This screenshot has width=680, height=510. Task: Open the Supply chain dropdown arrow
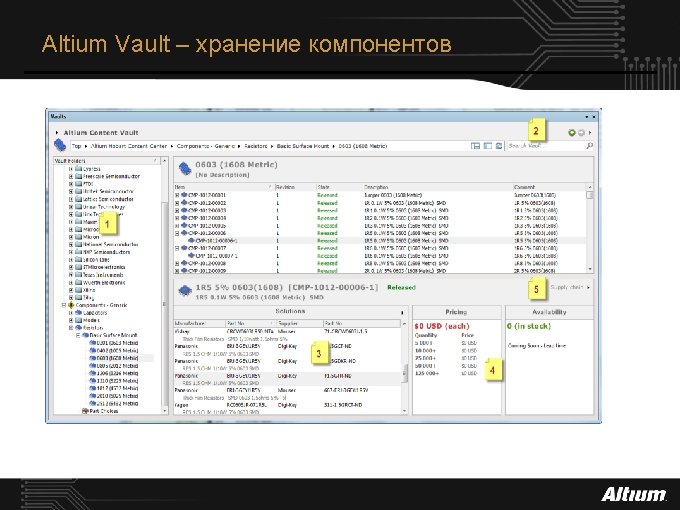[588, 288]
